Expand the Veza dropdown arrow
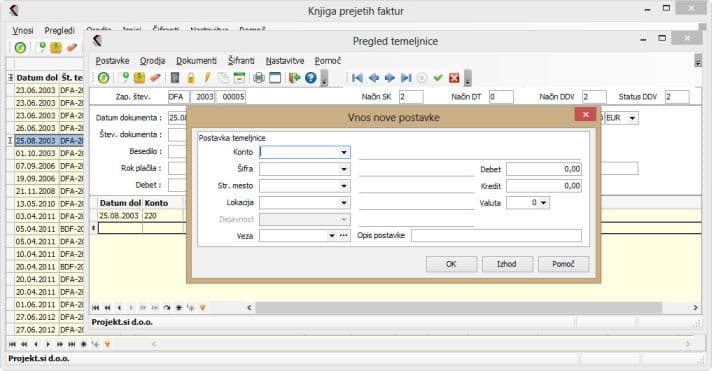 [x=331, y=236]
